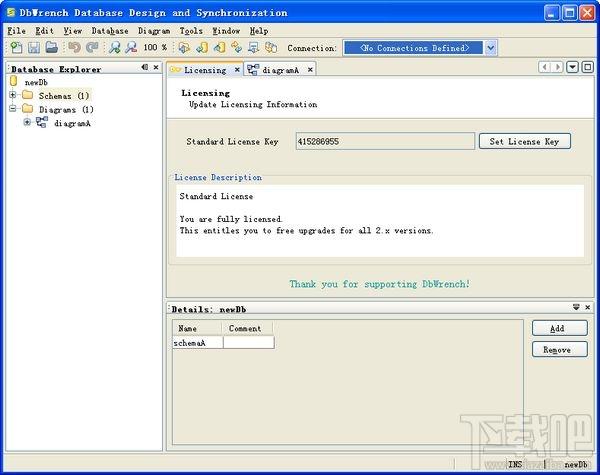Viewport: 600px width, 475px height.
Task: Select the newDb root tree label
Action: pyautogui.click(x=36, y=82)
